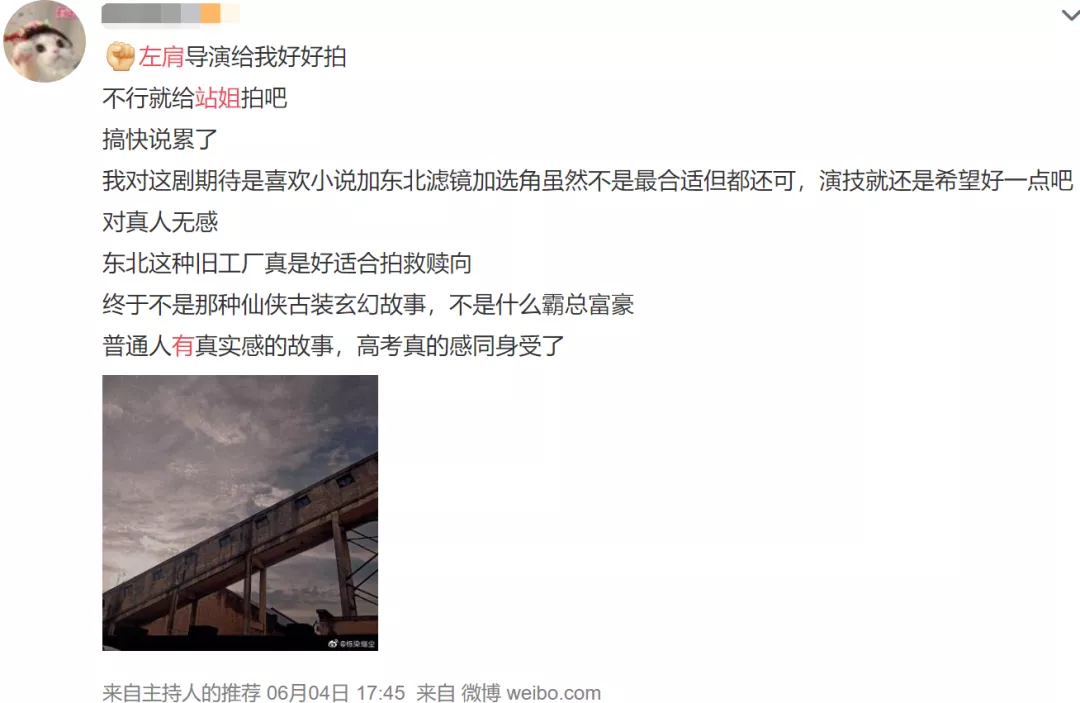1080x703 pixels.
Task: Click the text 不行就给 before 站姐
Action: tap(148, 98)
